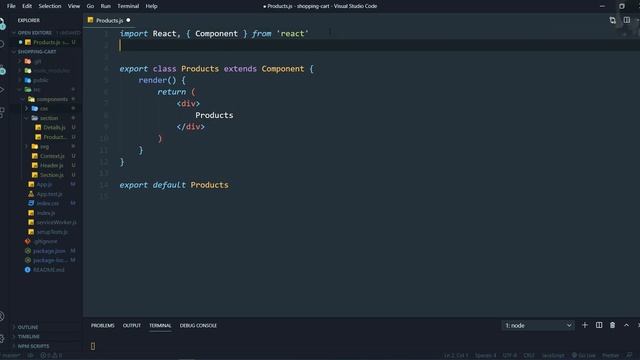This screenshot has width=640, height=360.
Task: Open the Search view in the activity bar
Action: [2, 44]
